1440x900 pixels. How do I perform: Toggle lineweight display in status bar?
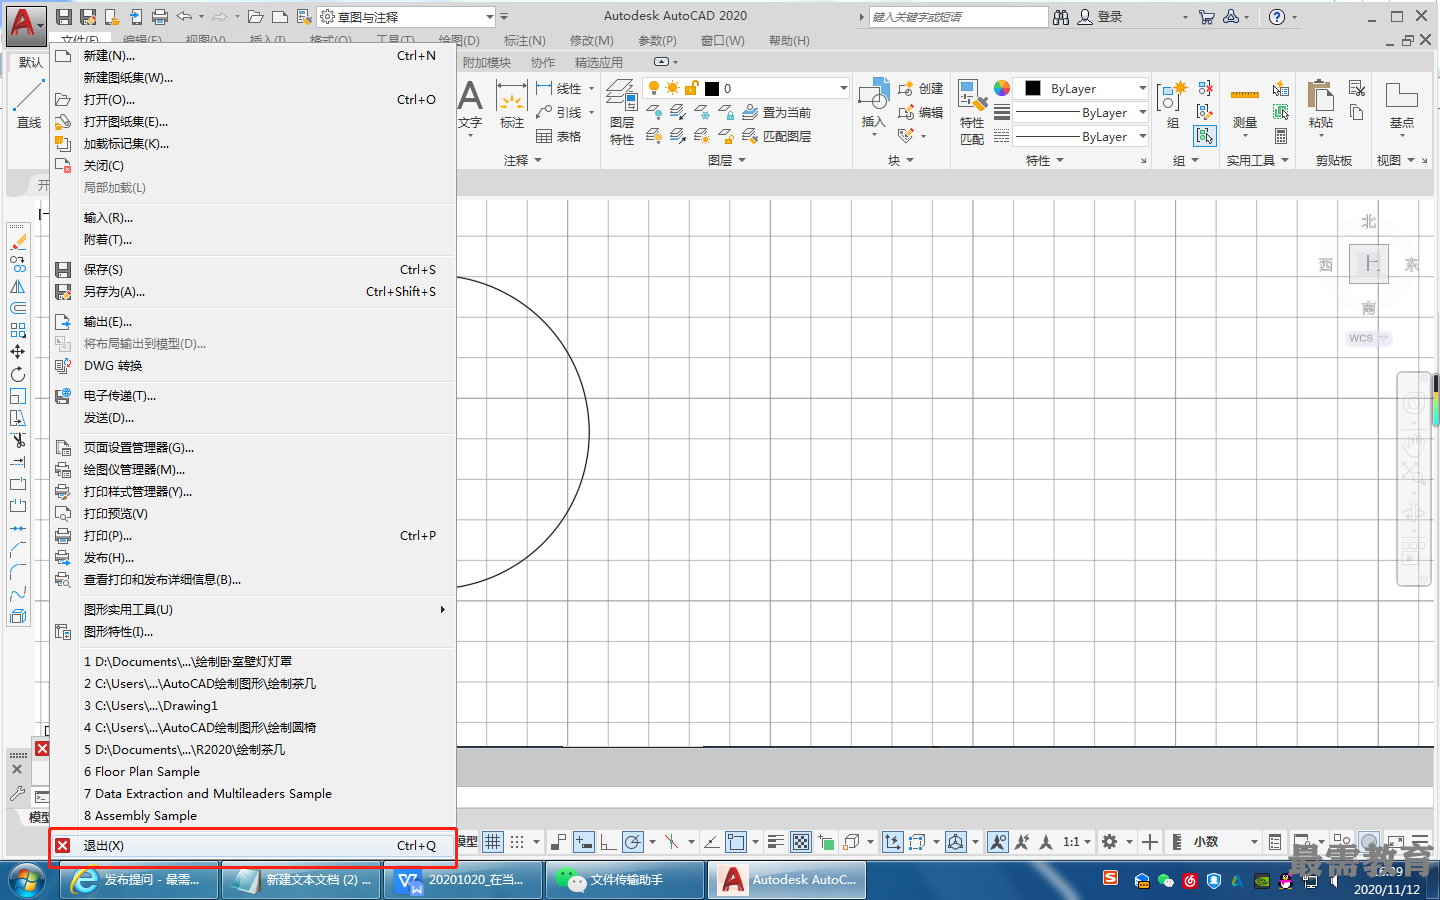[776, 842]
